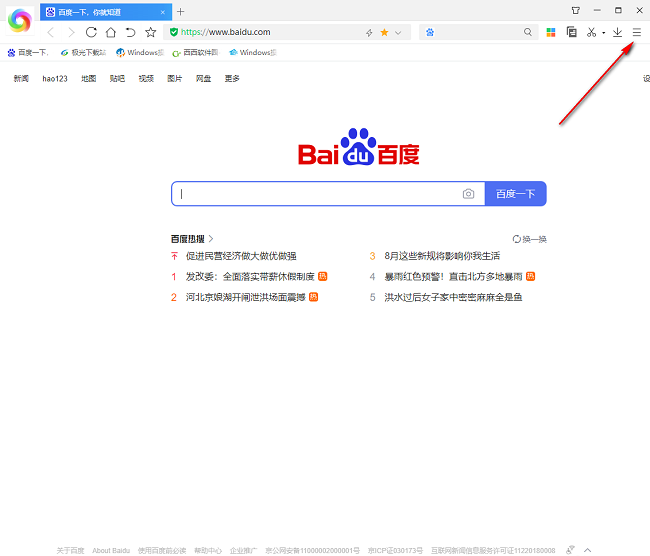Image resolution: width=650 pixels, height=556 pixels.
Task: Open 8月这些新规将影响你我生活 headline
Action: point(442,256)
